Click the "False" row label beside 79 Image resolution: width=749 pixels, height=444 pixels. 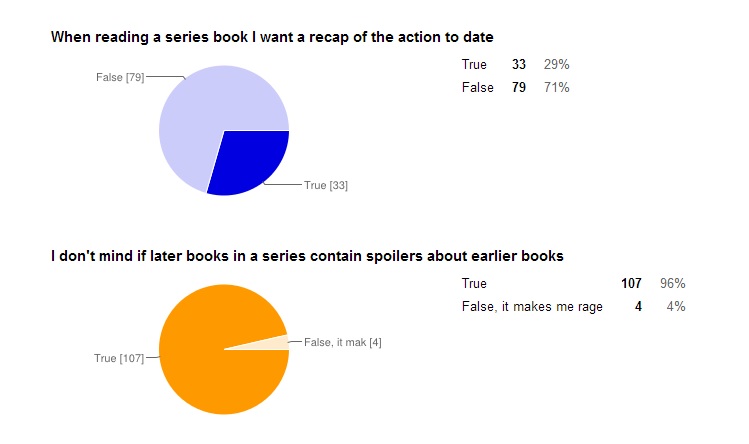478,87
